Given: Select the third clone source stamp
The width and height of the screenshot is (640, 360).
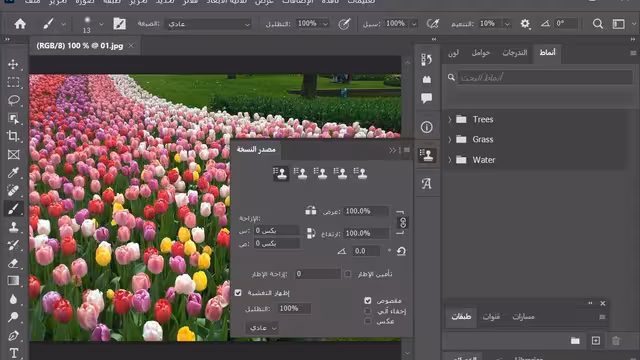Looking at the screenshot, I should tap(320, 173).
